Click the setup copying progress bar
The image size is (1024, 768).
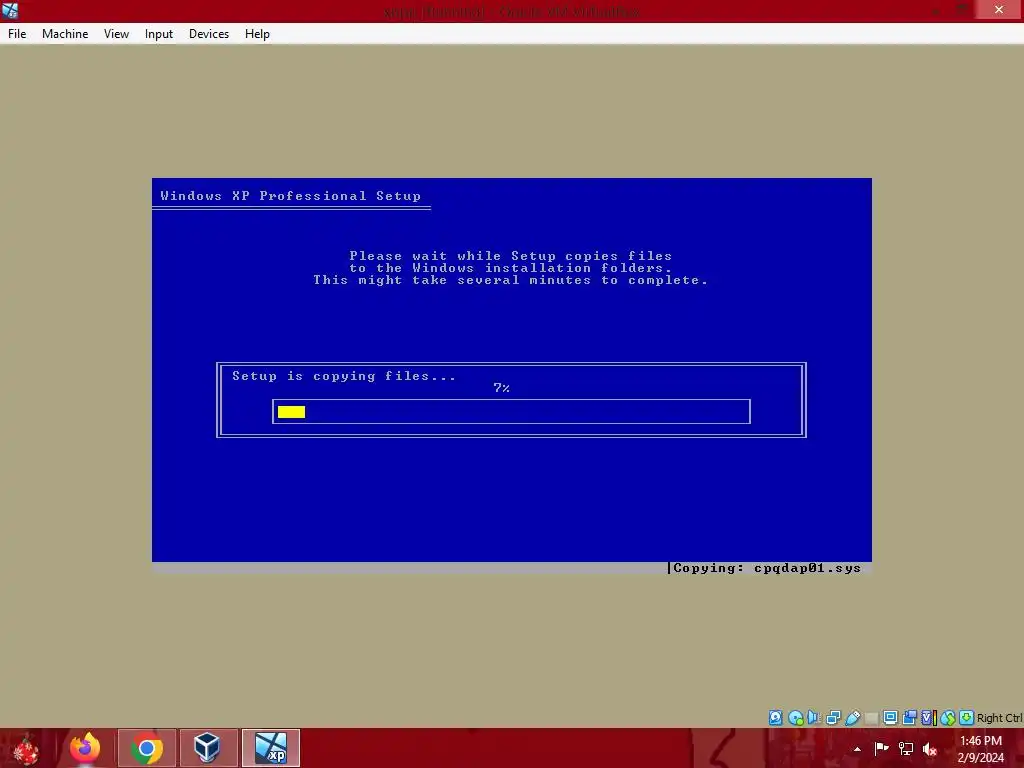coord(511,411)
